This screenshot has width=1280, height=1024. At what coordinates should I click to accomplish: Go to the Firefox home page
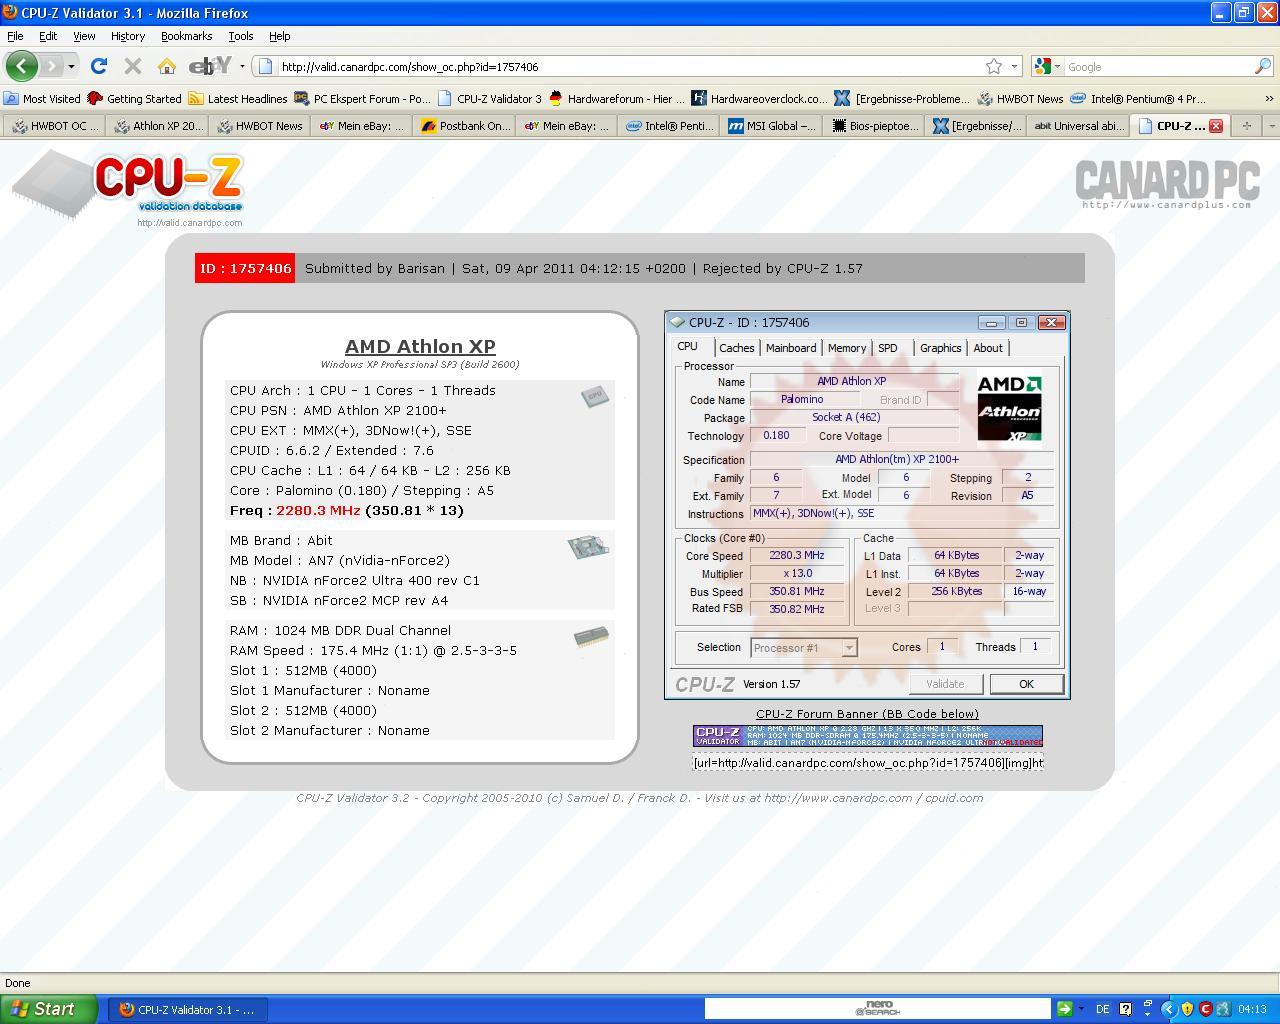[167, 66]
